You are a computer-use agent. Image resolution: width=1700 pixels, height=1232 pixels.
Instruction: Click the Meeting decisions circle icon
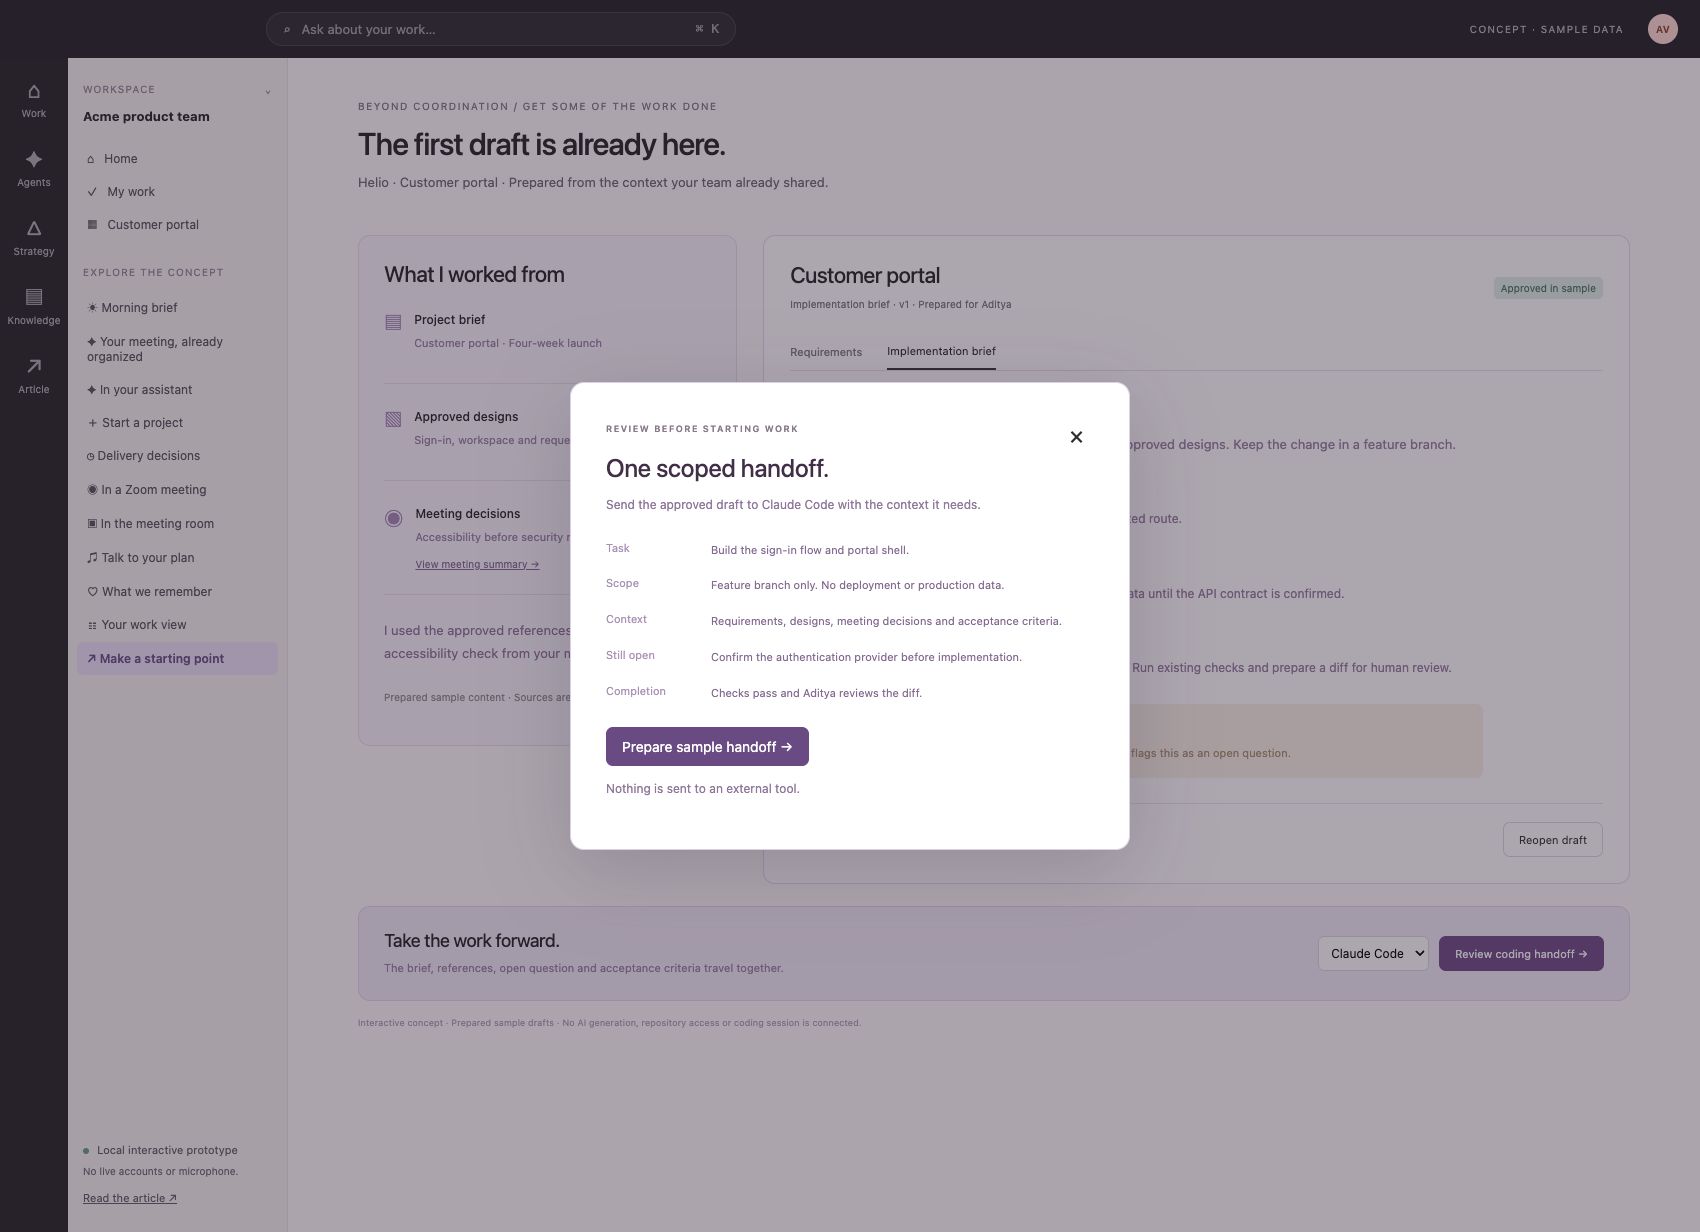tap(393, 518)
